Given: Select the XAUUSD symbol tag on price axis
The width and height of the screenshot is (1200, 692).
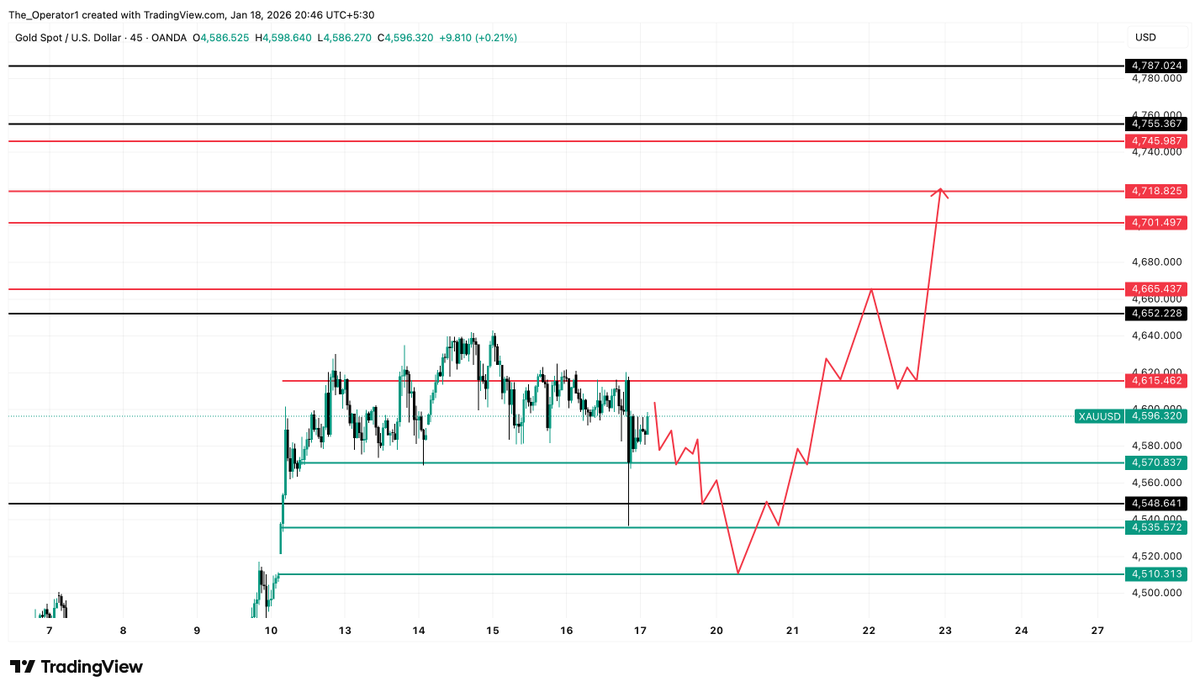Looking at the screenshot, I should pos(1099,416).
